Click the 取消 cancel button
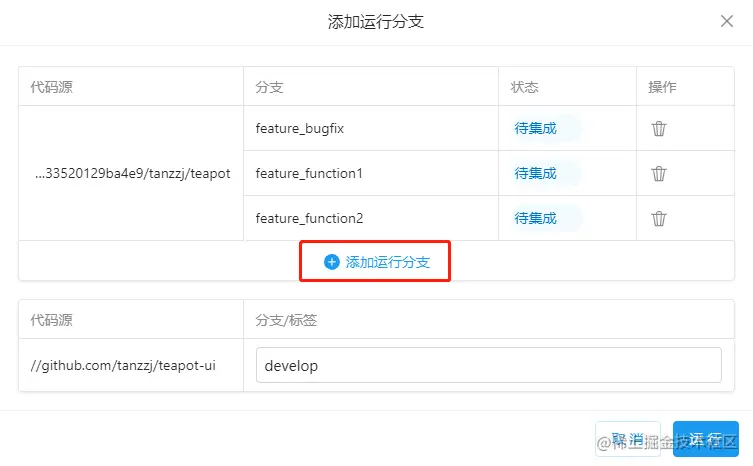The width and height of the screenshot is (753, 466). coord(628,439)
